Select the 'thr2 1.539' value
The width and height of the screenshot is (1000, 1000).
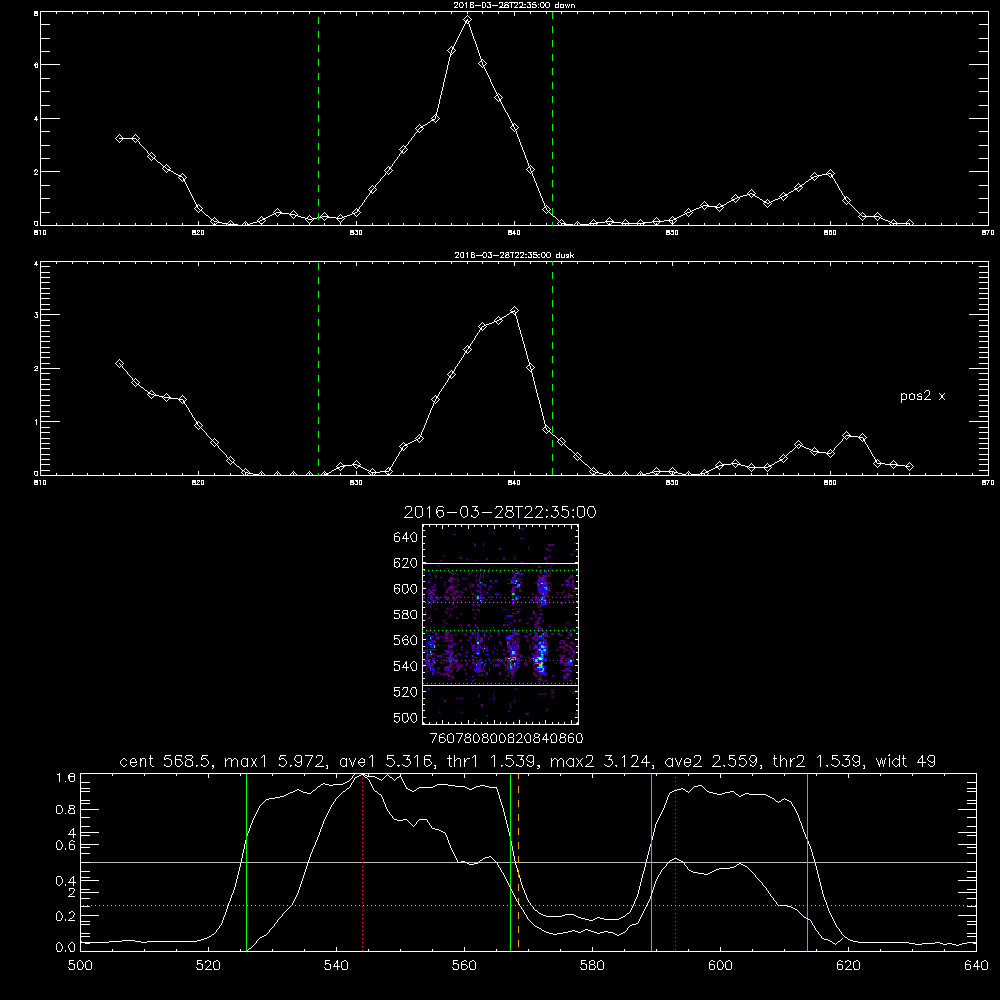tap(818, 761)
